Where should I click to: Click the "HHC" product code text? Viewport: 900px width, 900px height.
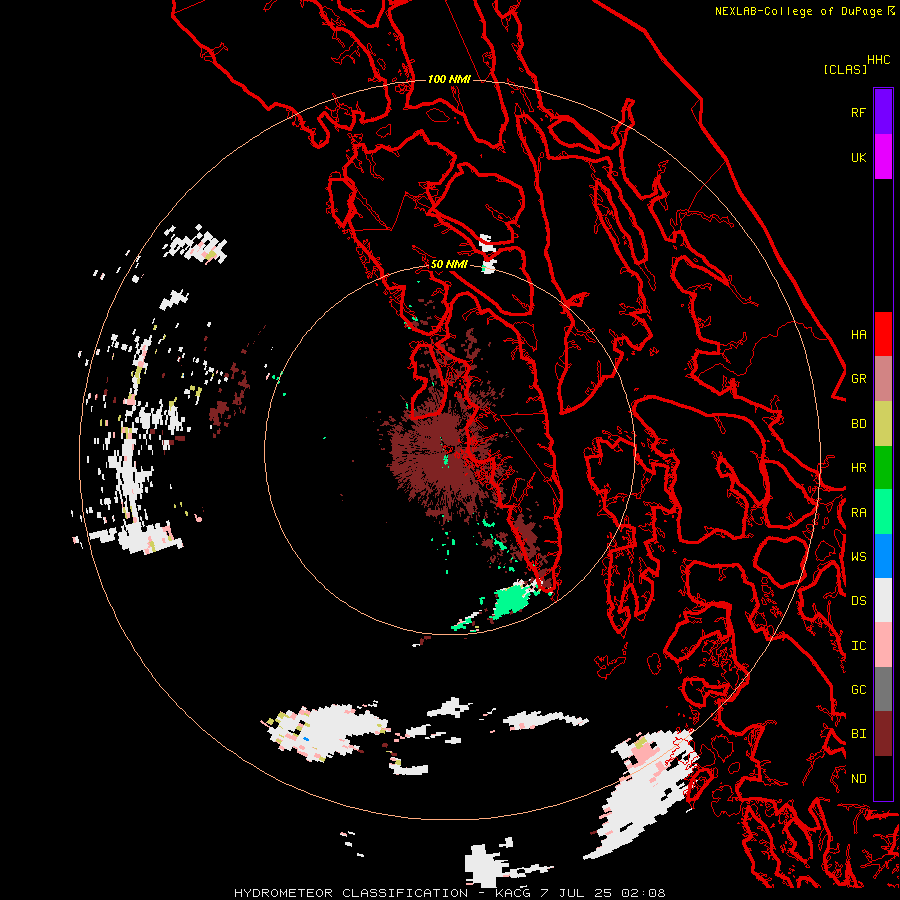point(879,60)
